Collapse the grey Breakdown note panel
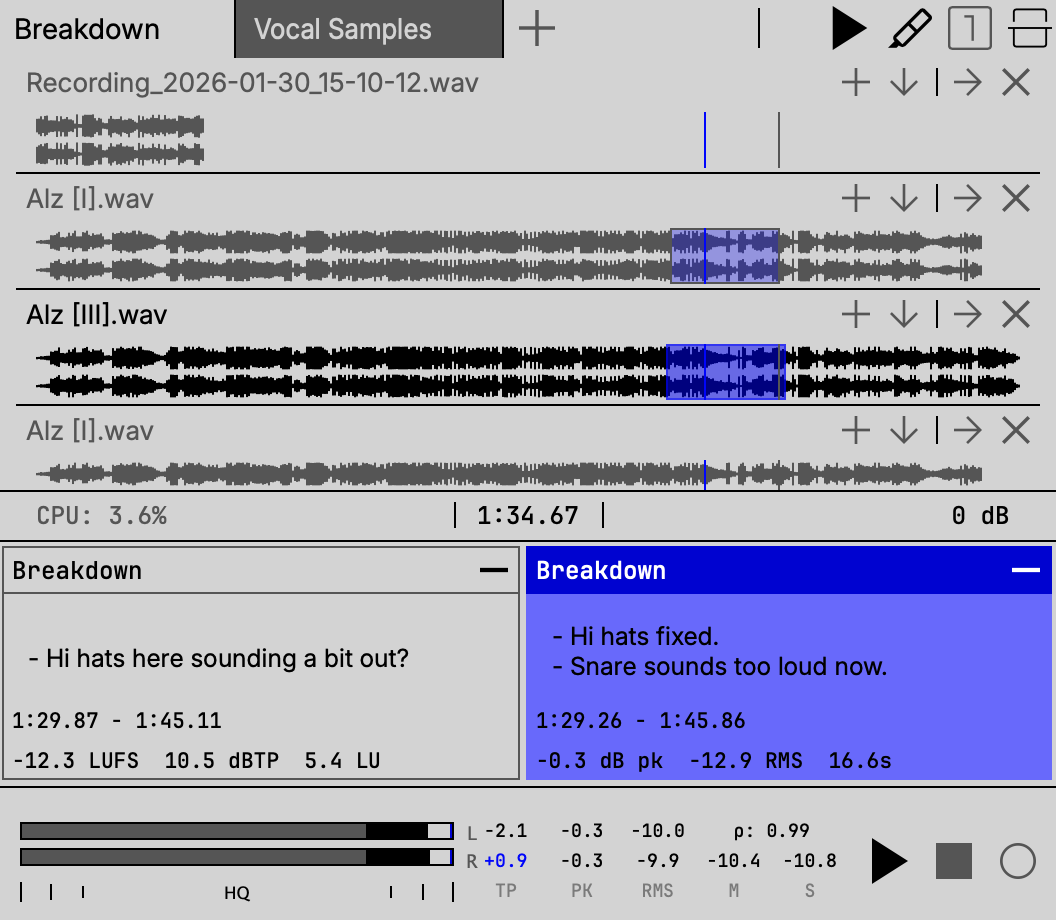Image resolution: width=1056 pixels, height=920 pixels. tap(494, 570)
